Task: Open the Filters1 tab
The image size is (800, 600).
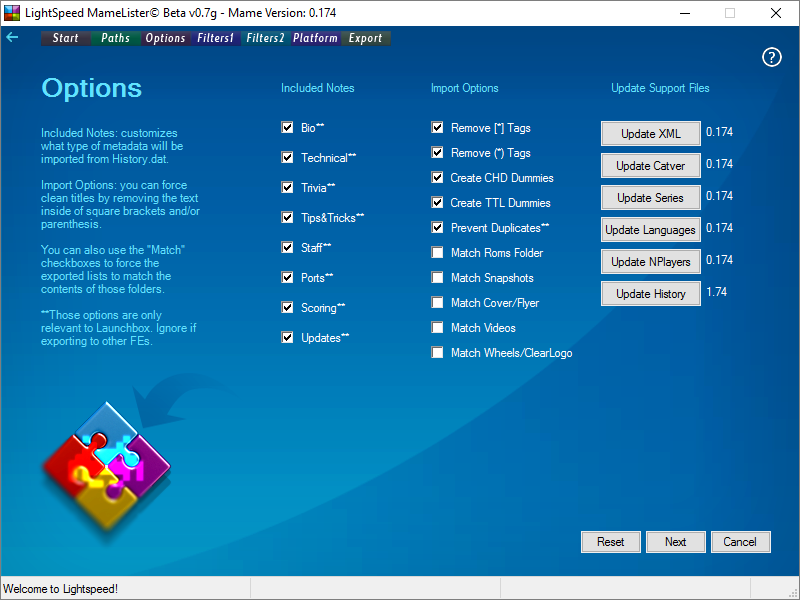Action: tap(215, 38)
